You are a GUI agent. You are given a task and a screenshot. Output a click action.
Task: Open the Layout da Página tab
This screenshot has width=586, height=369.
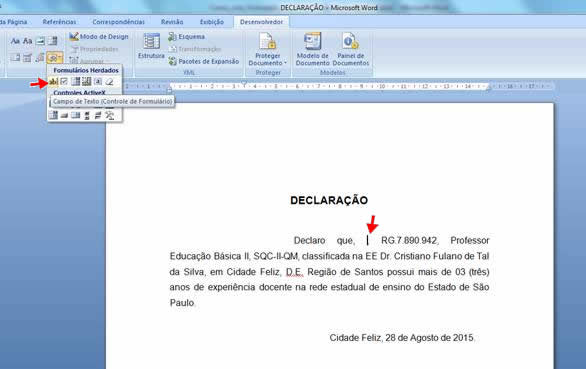(13, 22)
